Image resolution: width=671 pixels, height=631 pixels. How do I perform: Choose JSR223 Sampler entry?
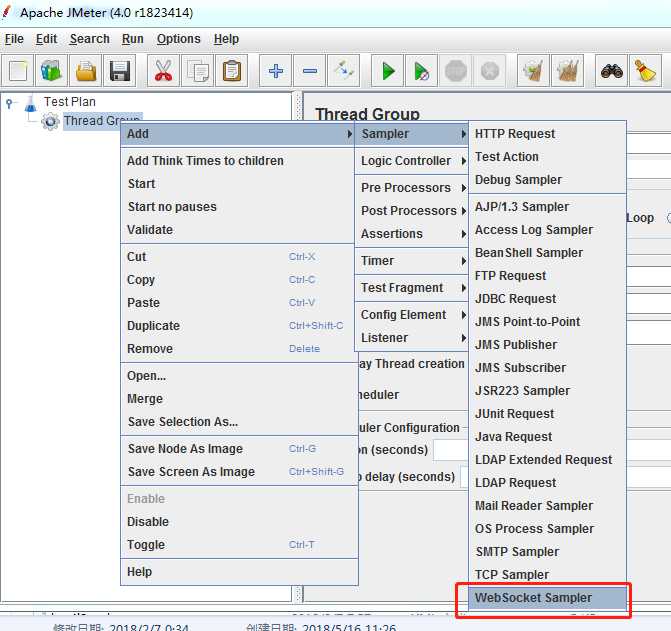coord(548,391)
